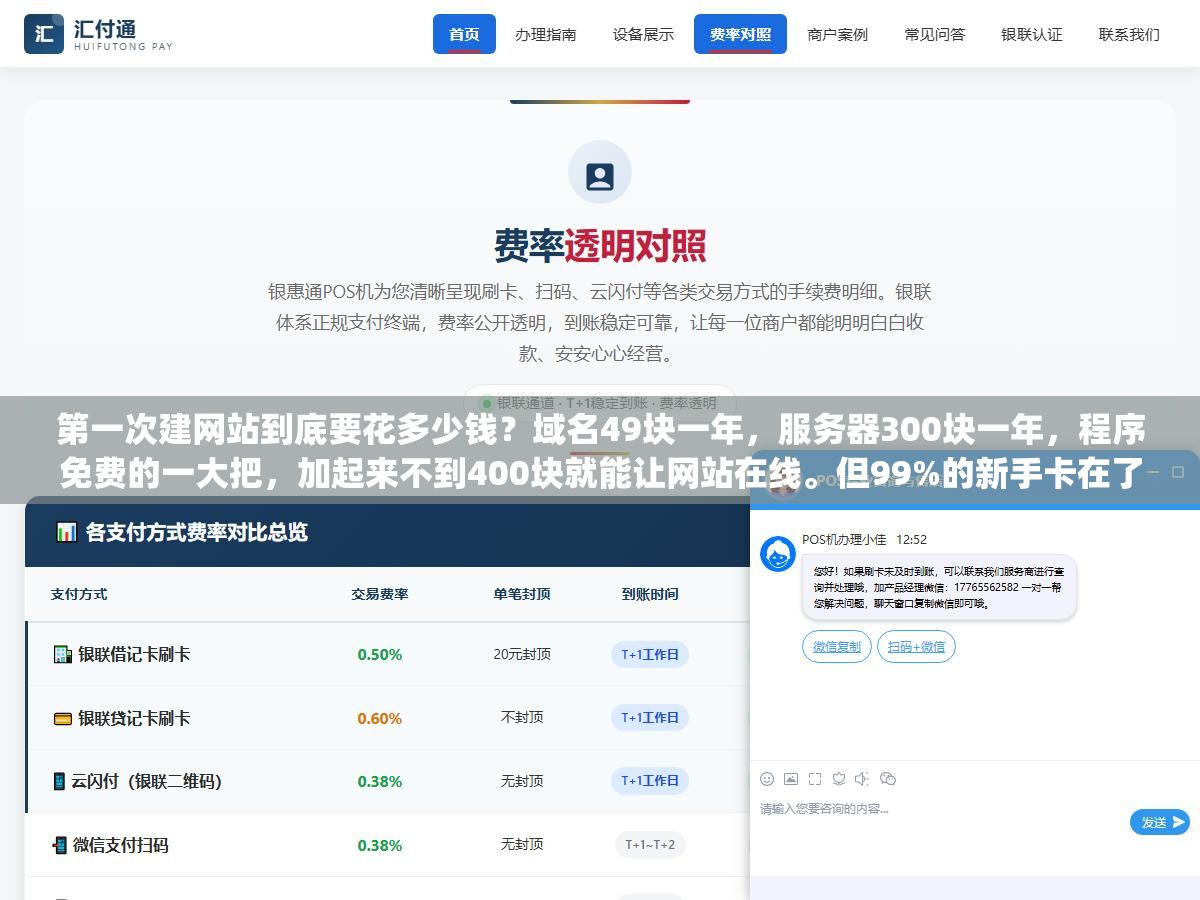This screenshot has width=1200, height=900.
Task: Click the 微信复制 button in chat
Action: tap(837, 647)
